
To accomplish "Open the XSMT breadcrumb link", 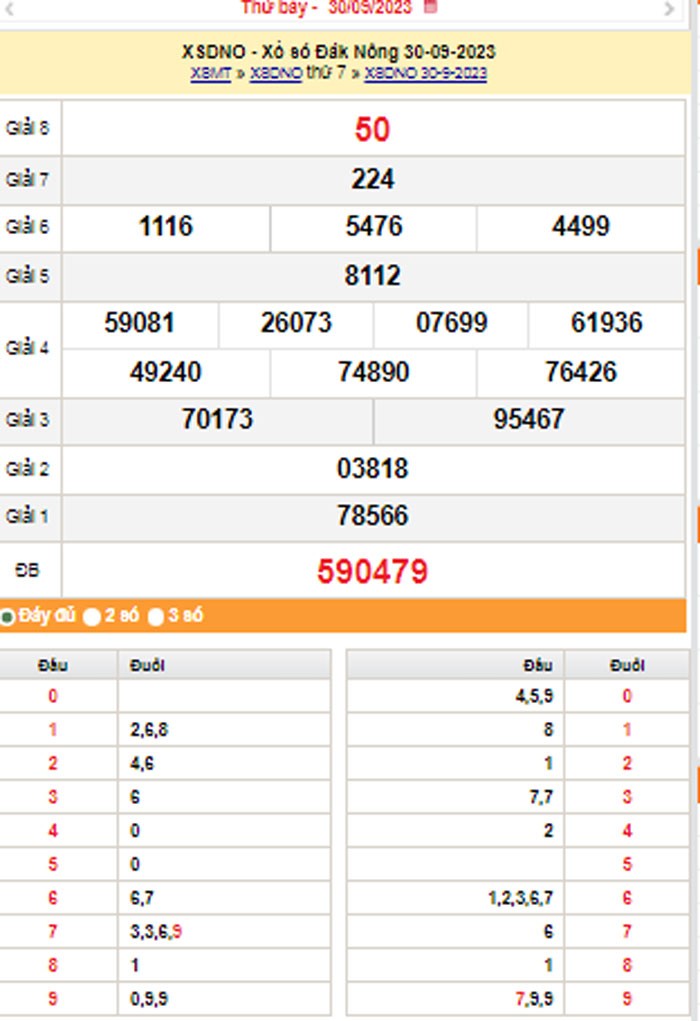I will pos(210,74).
